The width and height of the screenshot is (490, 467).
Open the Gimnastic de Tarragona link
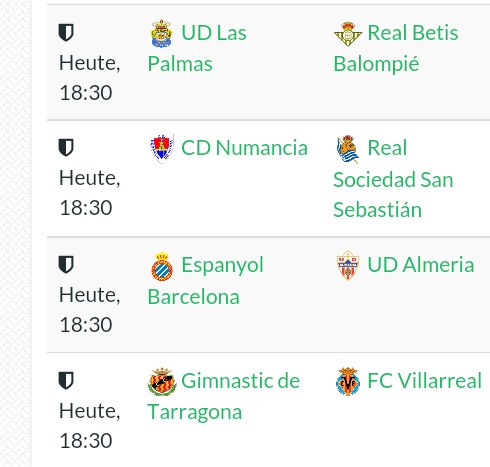tap(224, 396)
